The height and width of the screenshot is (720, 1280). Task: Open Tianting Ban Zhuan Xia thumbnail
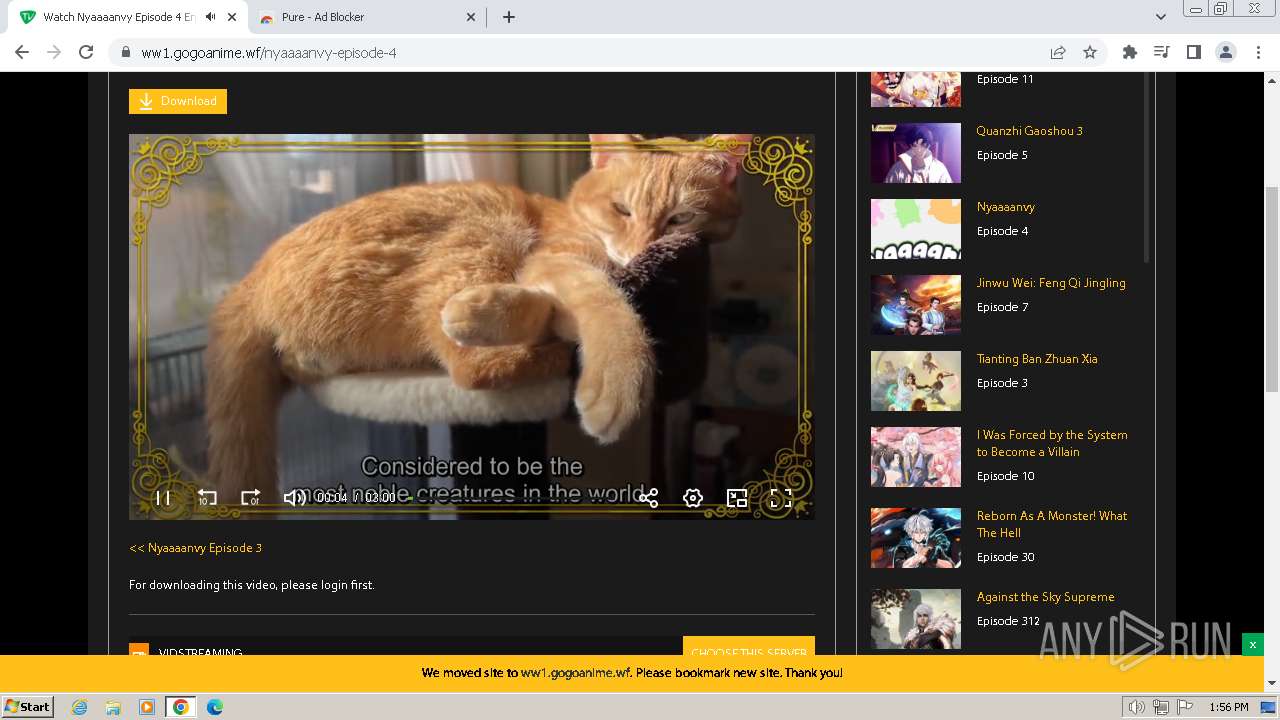(x=916, y=381)
